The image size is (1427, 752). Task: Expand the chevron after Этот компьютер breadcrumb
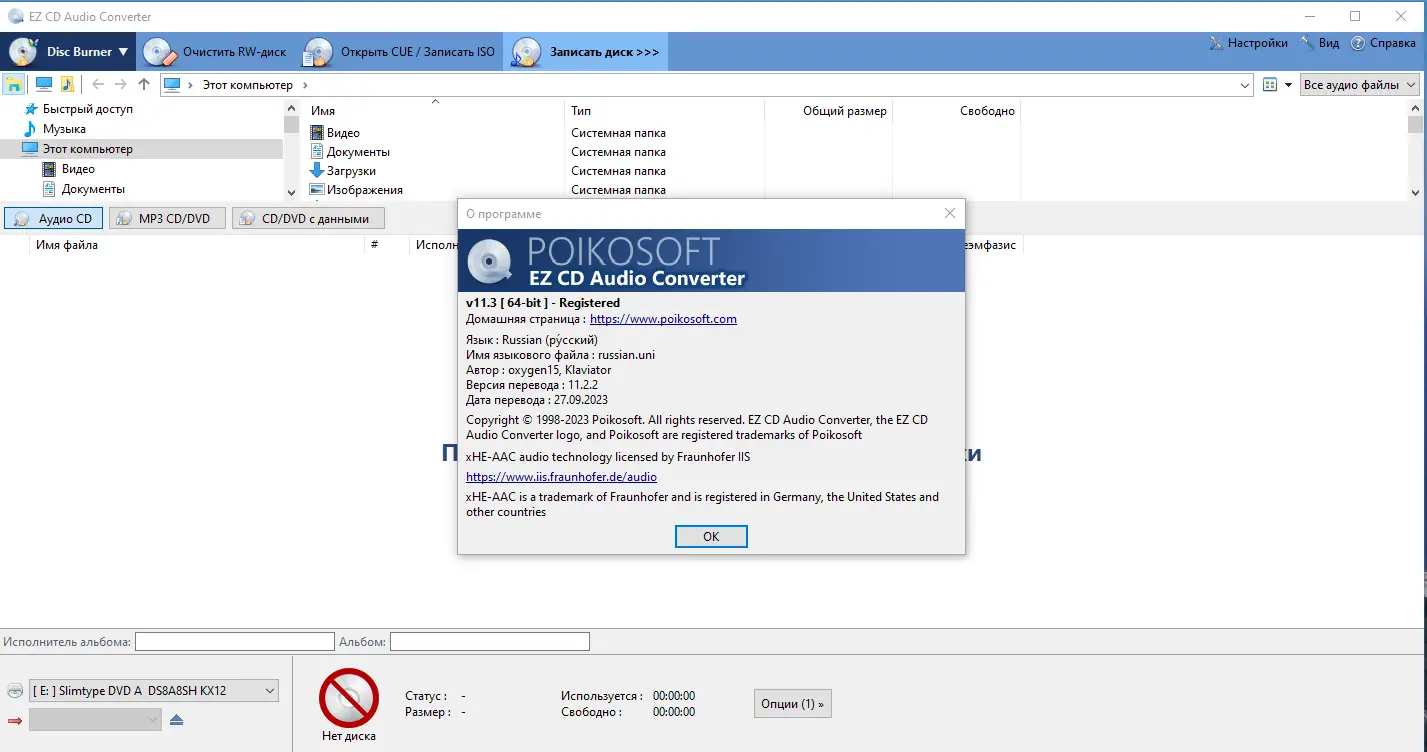[x=304, y=85]
